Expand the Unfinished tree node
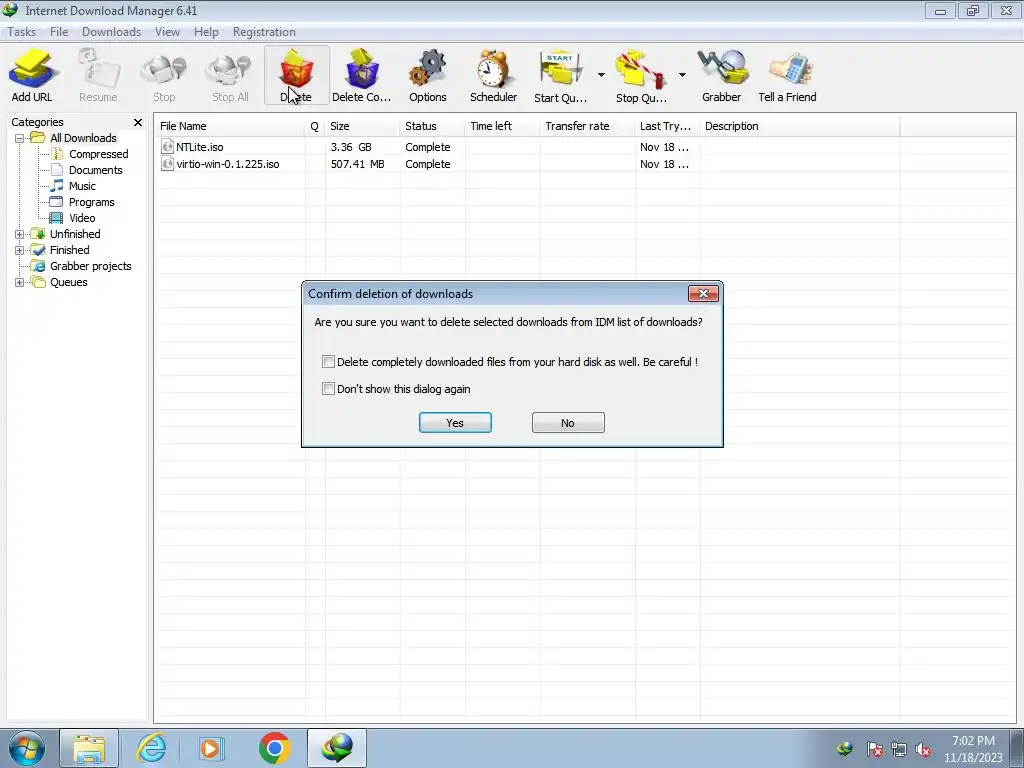Viewport: 1024px width, 768px height. (20, 234)
